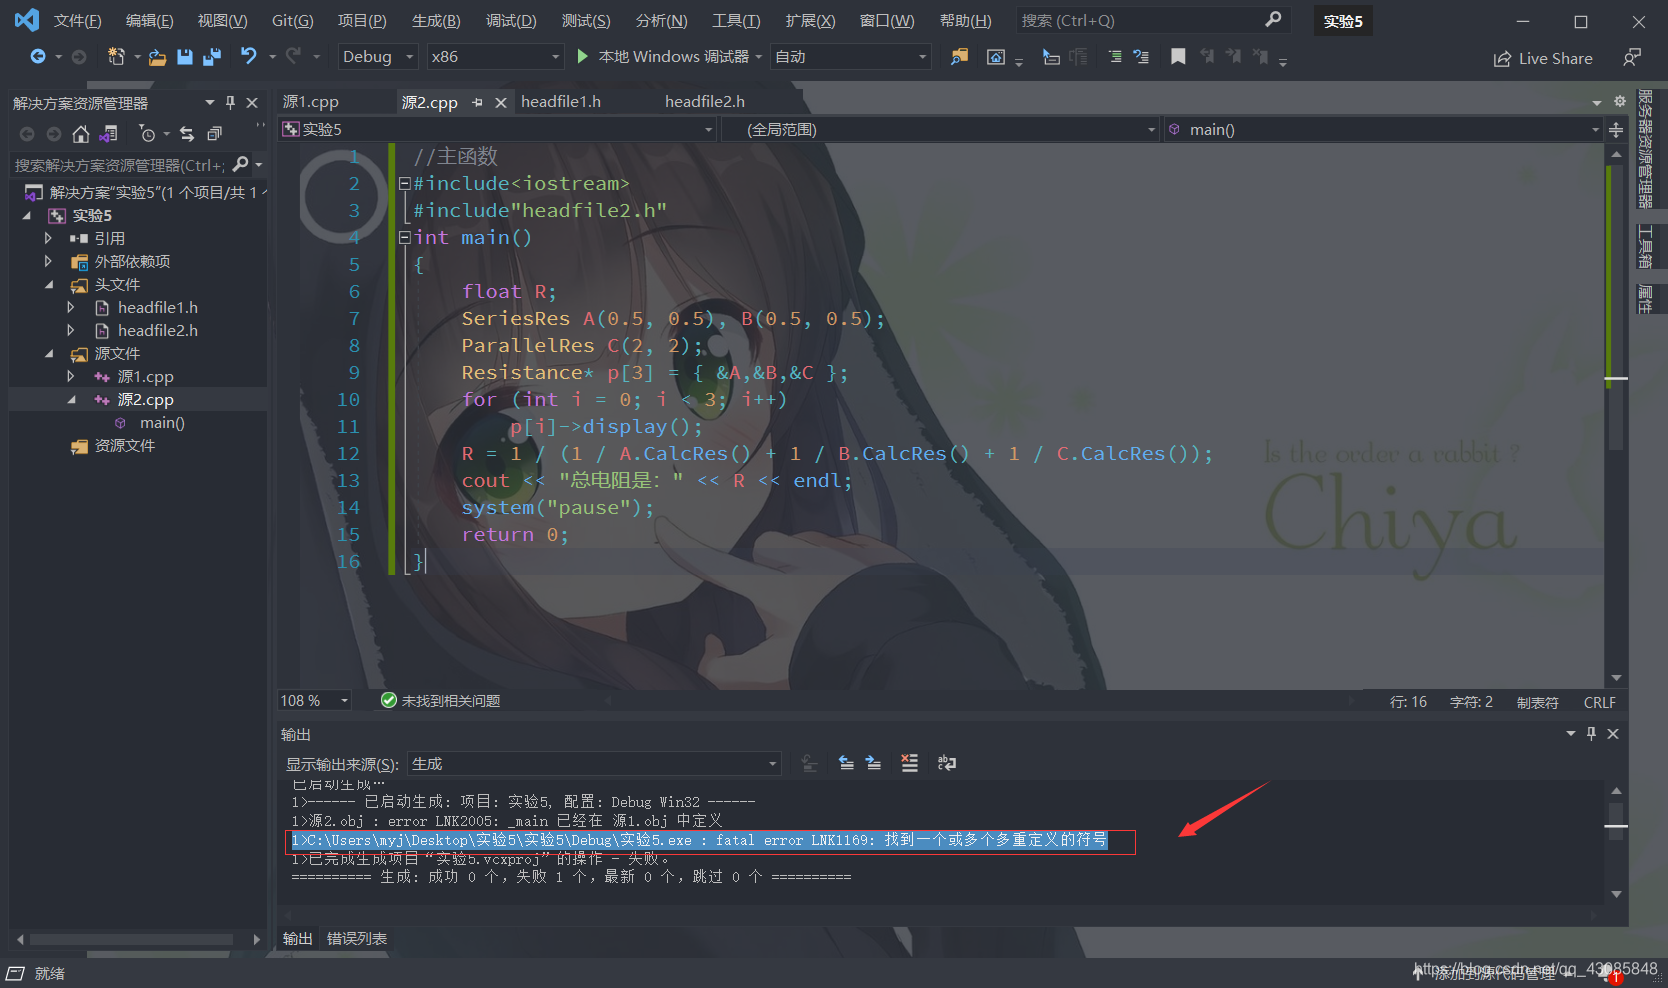
Task: Select the main() node under 源2.cpp
Action: pyautogui.click(x=161, y=423)
